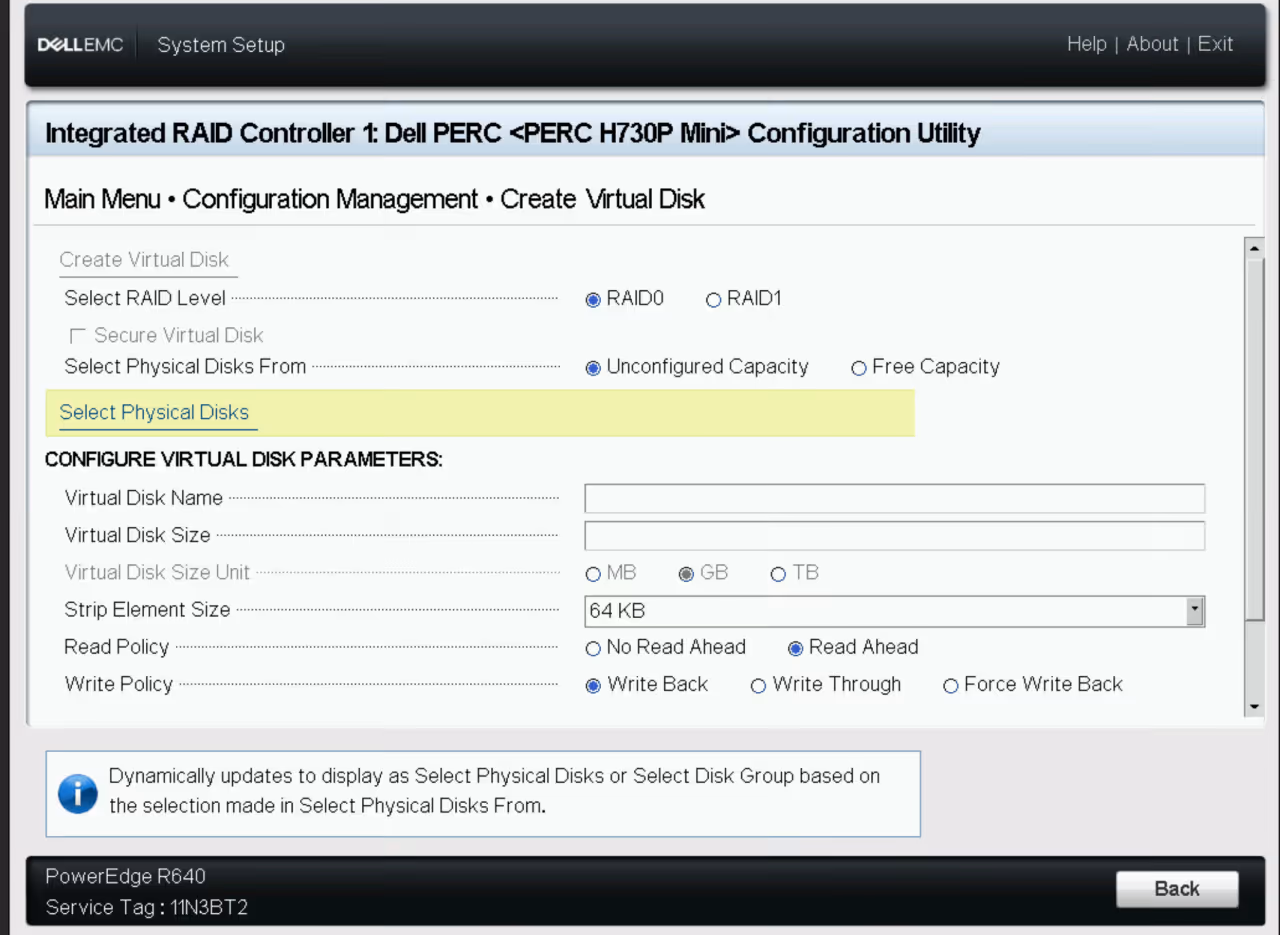Select GB size unit
The width and height of the screenshot is (1280, 935).
686,574
